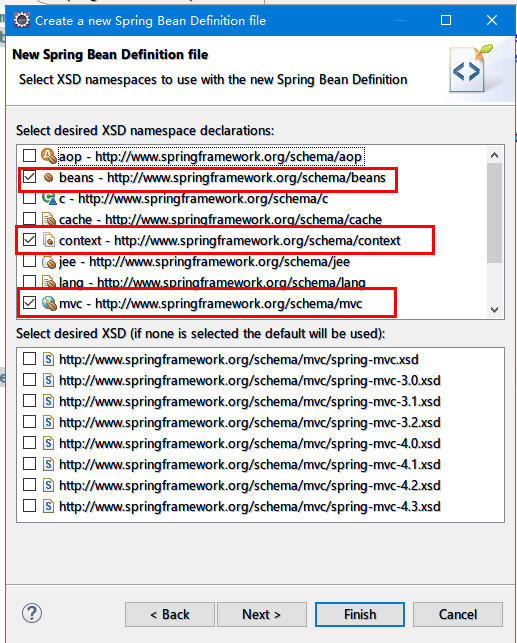This screenshot has height=643, width=517.
Task: Uncheck the beans namespace checkbox
Action: (29, 177)
